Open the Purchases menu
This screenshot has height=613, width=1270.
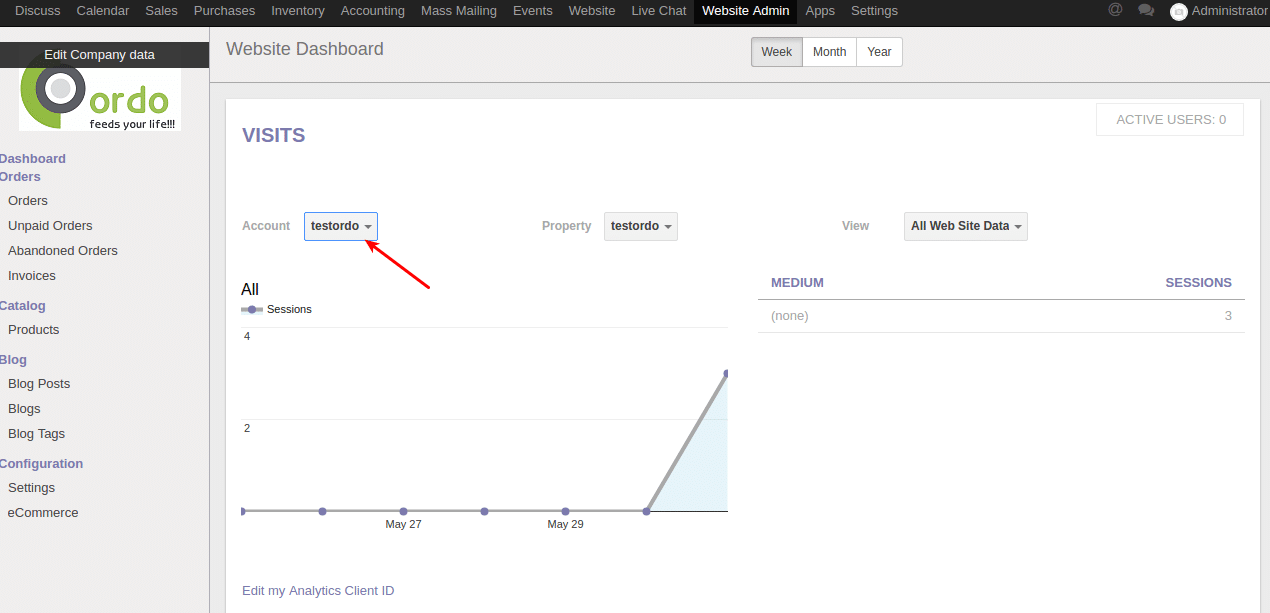tap(224, 11)
